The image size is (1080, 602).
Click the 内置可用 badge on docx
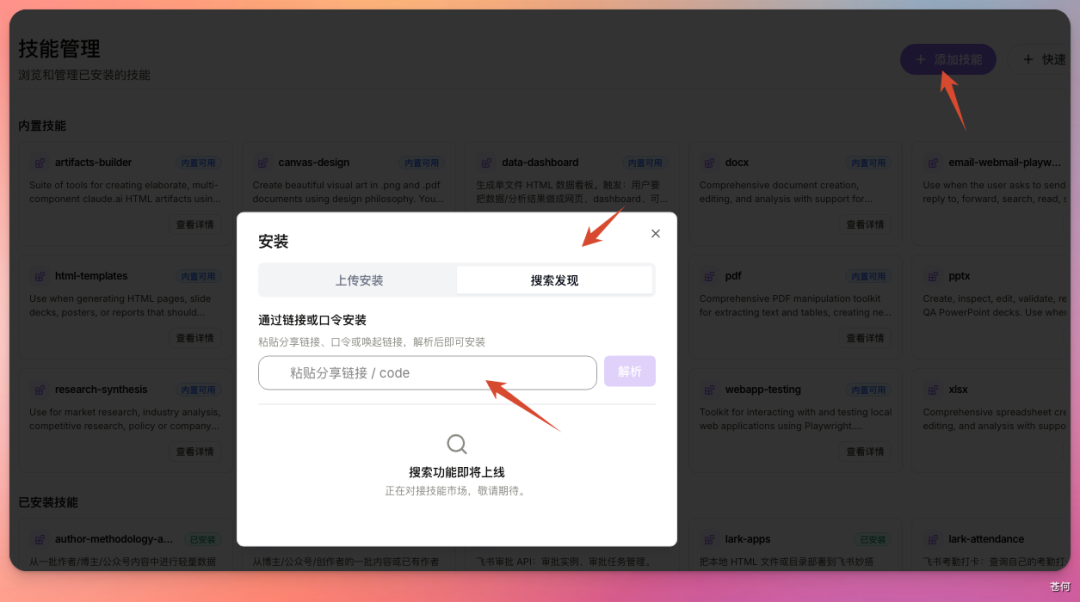868,163
